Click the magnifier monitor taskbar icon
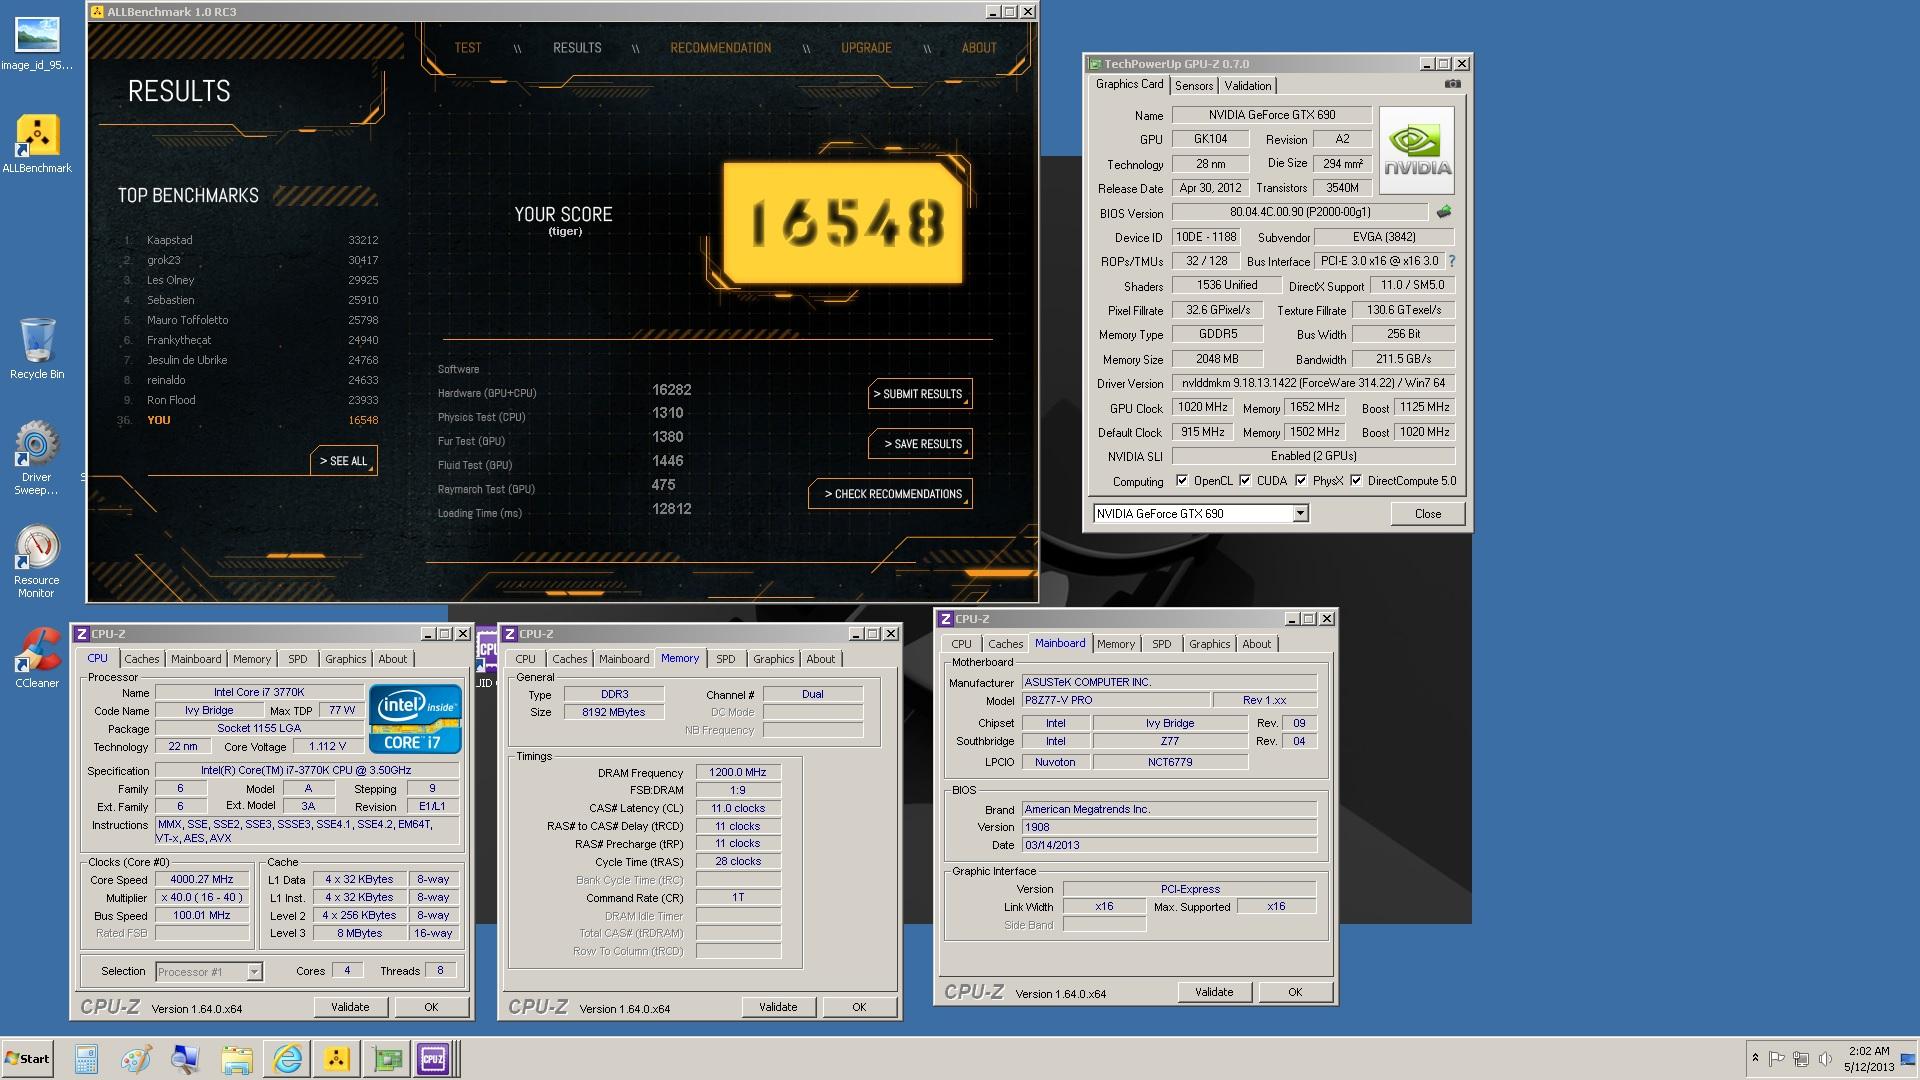 (x=186, y=1059)
